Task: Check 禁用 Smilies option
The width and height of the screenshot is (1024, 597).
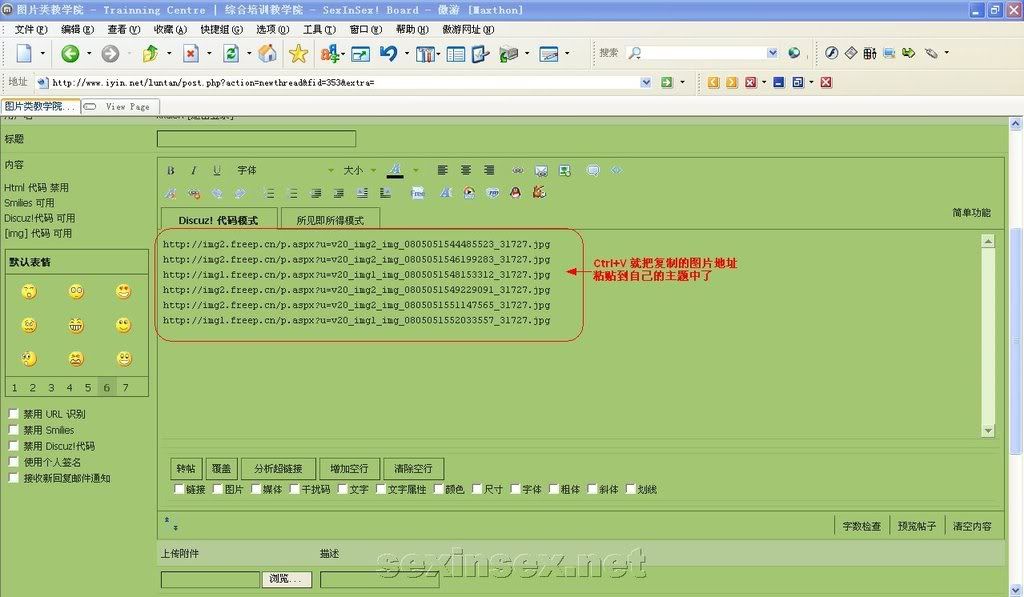Action: tap(13, 430)
